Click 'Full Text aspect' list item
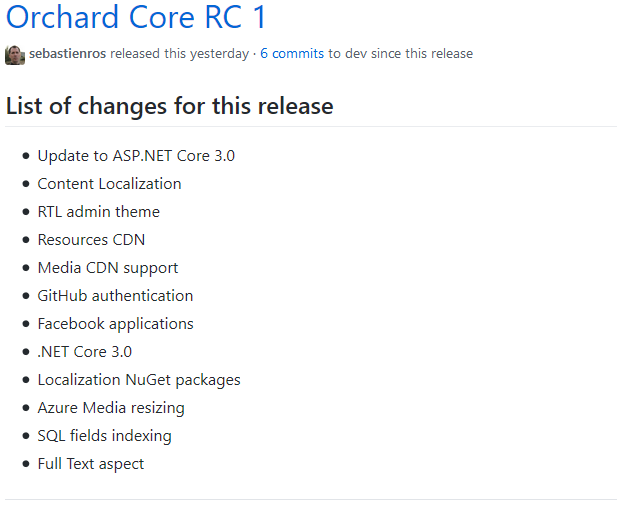The height and width of the screenshot is (508, 628). [x=91, y=464]
